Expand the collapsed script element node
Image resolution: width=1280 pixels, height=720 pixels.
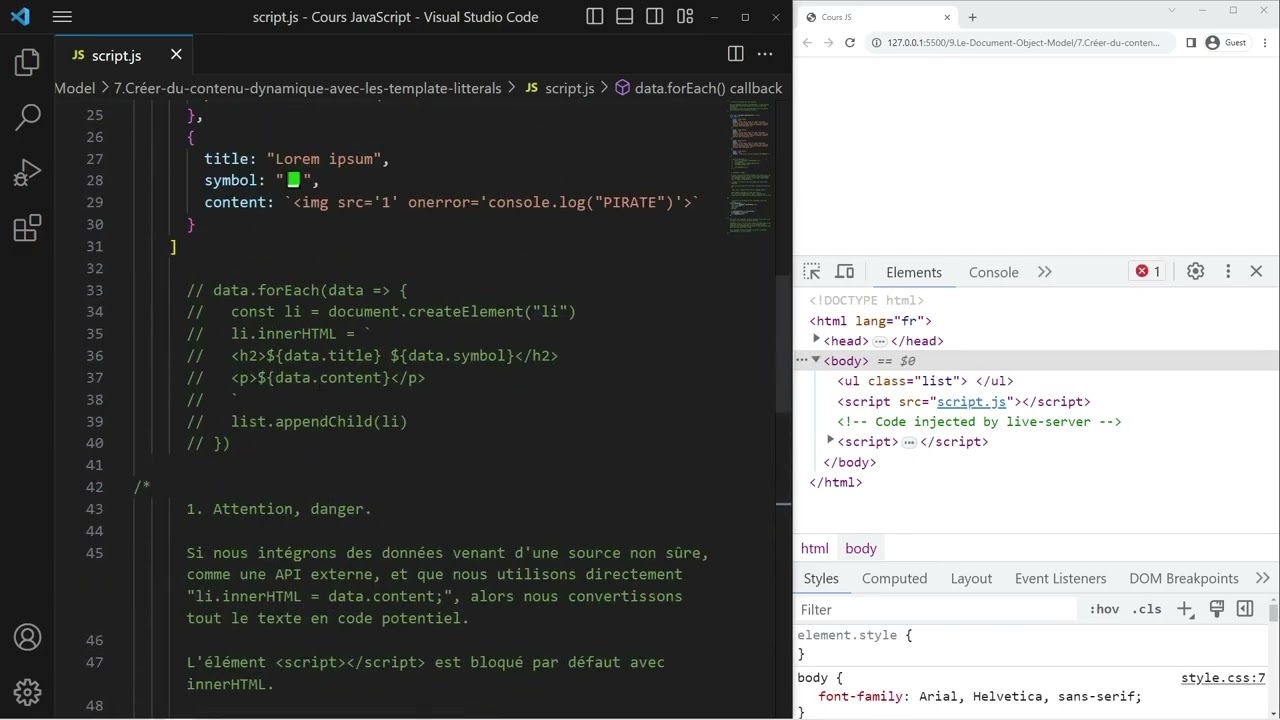(x=830, y=440)
